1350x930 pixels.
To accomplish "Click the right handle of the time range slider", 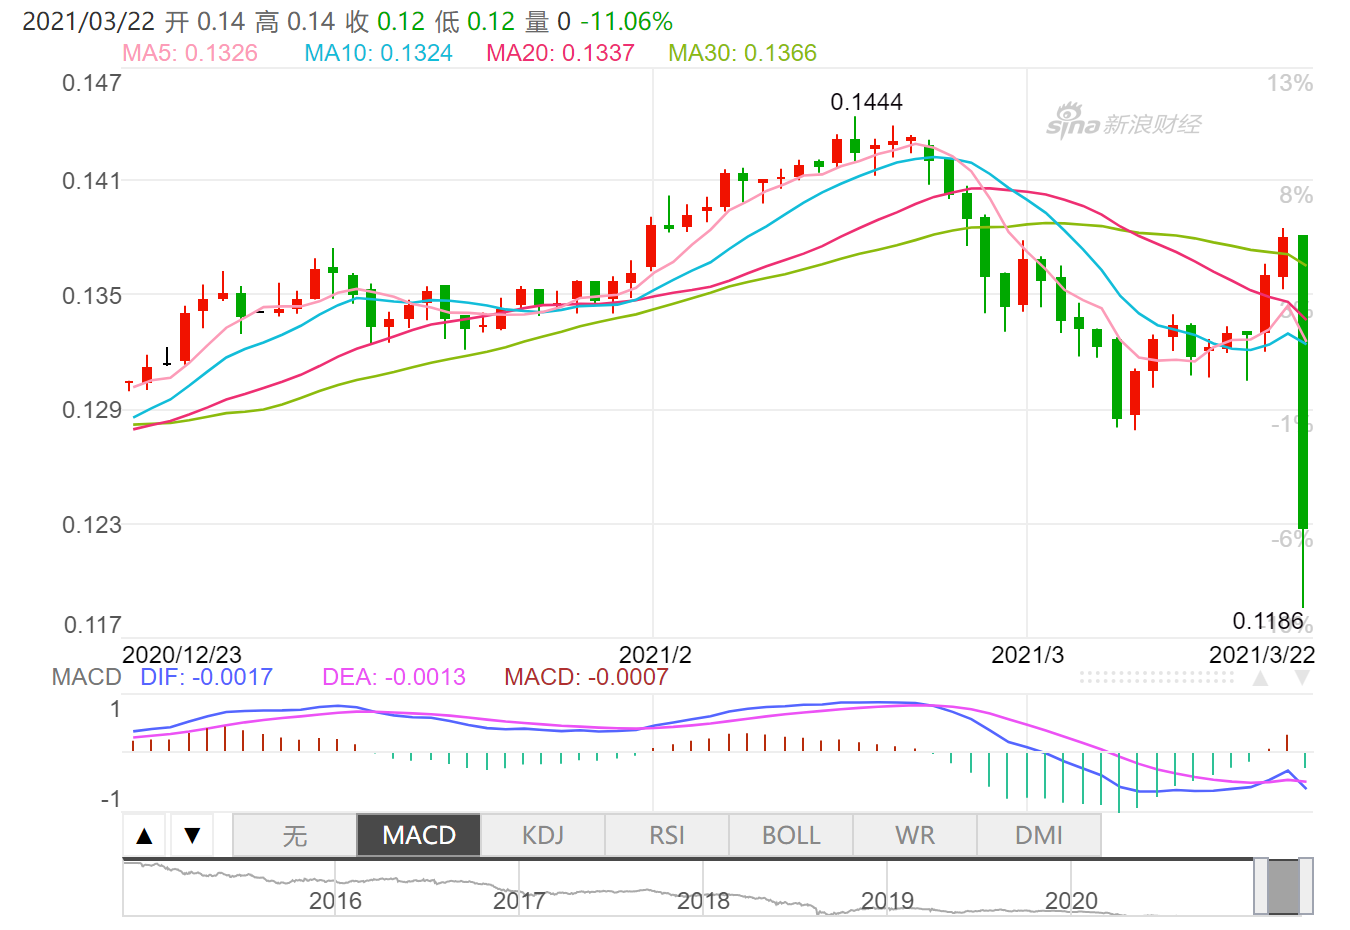I will click(1306, 886).
